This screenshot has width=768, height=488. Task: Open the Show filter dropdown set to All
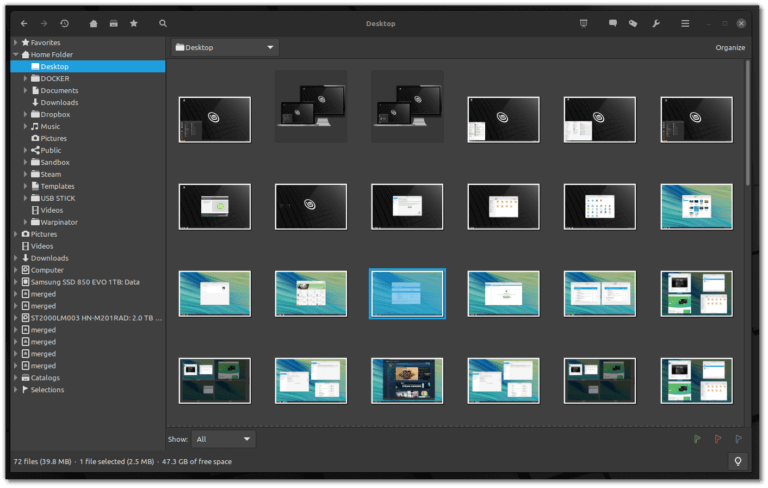[223, 439]
